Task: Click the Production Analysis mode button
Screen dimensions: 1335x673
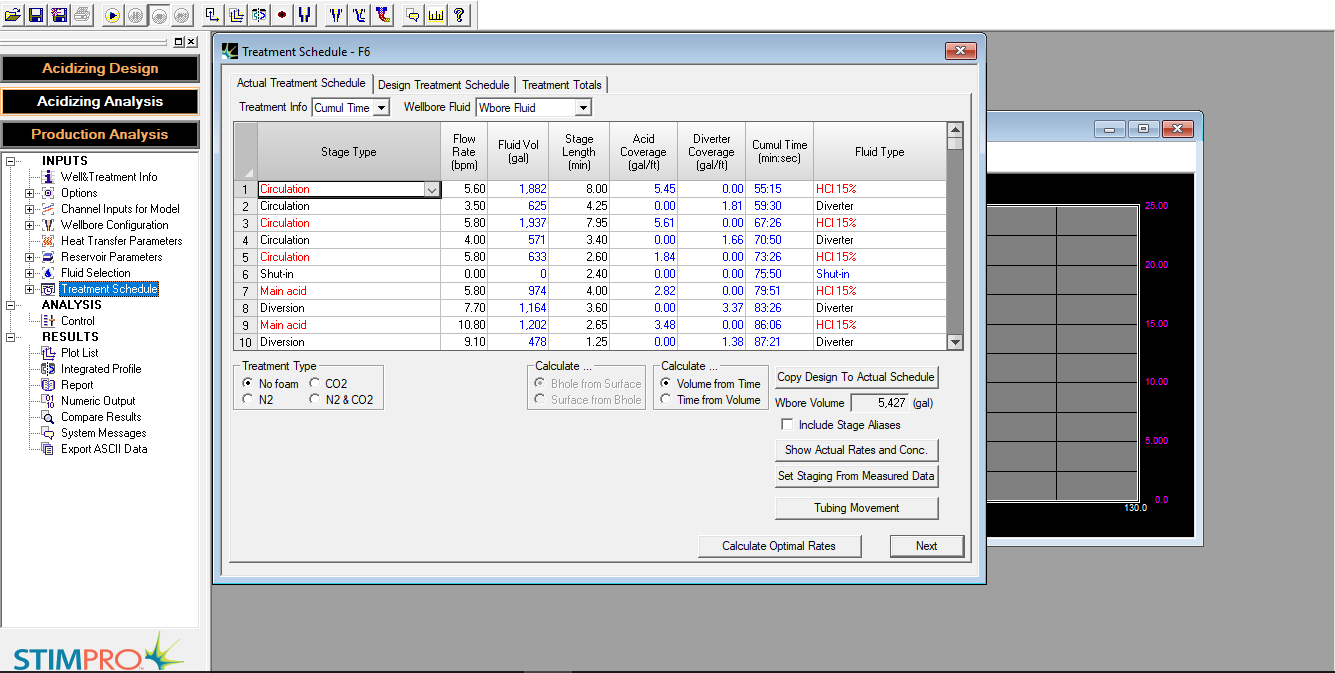Action: (x=100, y=134)
